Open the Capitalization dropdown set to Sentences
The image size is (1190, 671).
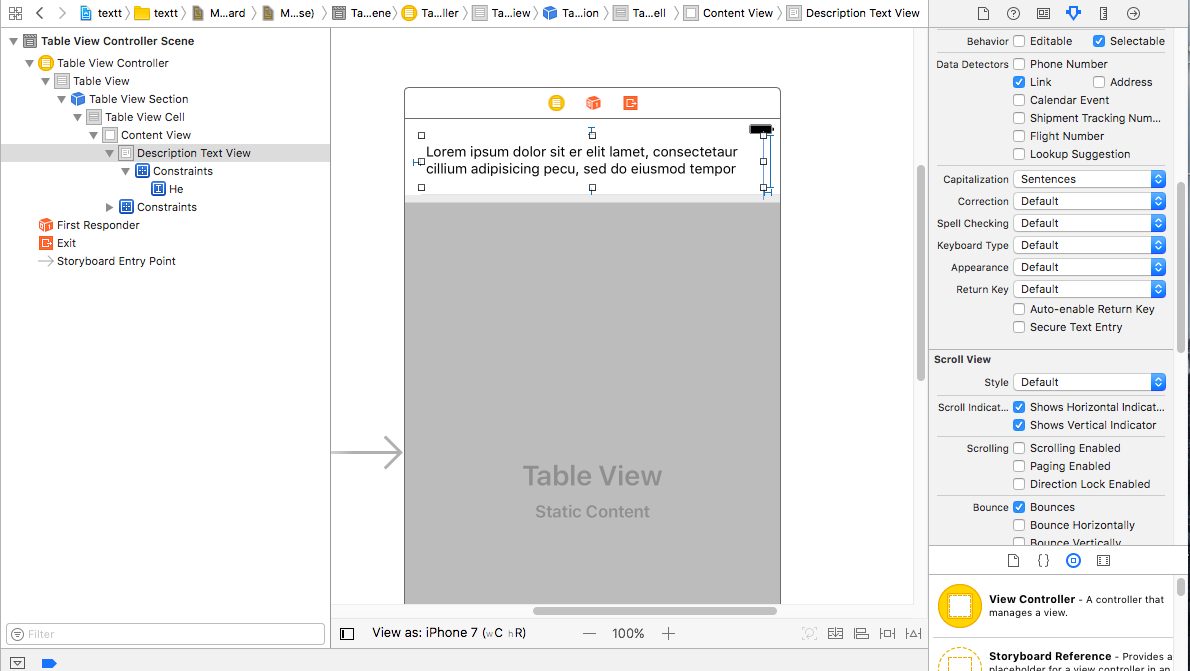(x=1089, y=178)
